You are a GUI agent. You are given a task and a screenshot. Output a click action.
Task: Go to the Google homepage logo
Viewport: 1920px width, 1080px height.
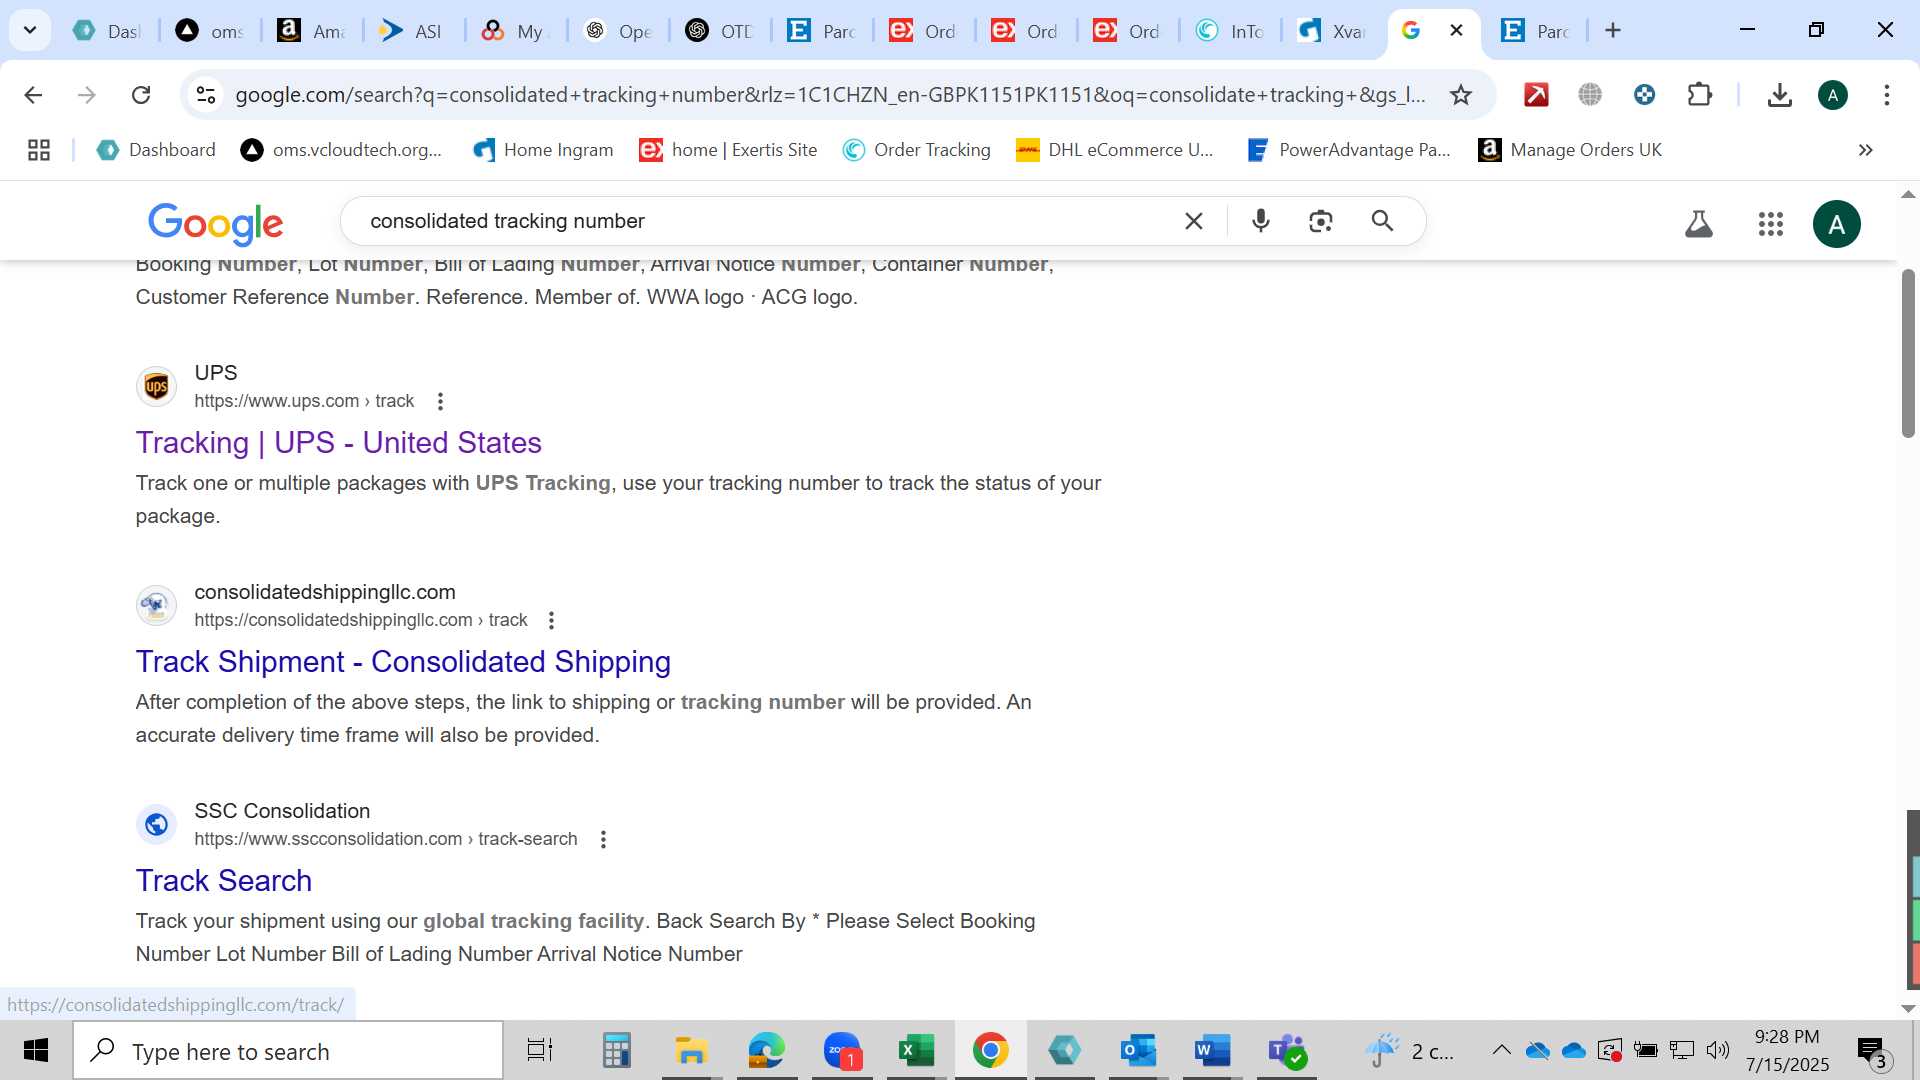tap(216, 223)
